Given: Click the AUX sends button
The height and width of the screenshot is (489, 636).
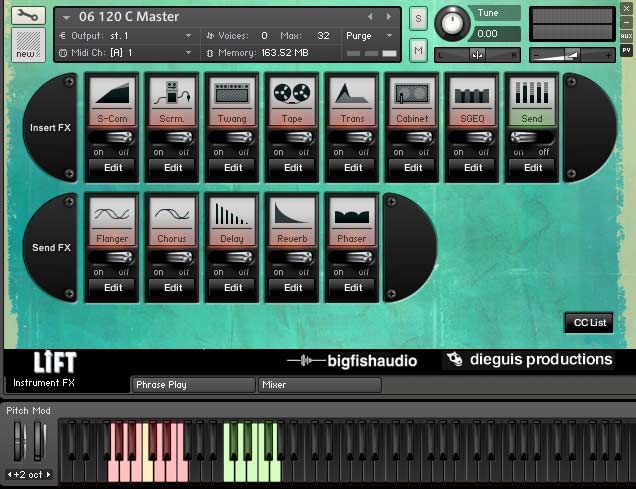Looking at the screenshot, I should [626, 36].
